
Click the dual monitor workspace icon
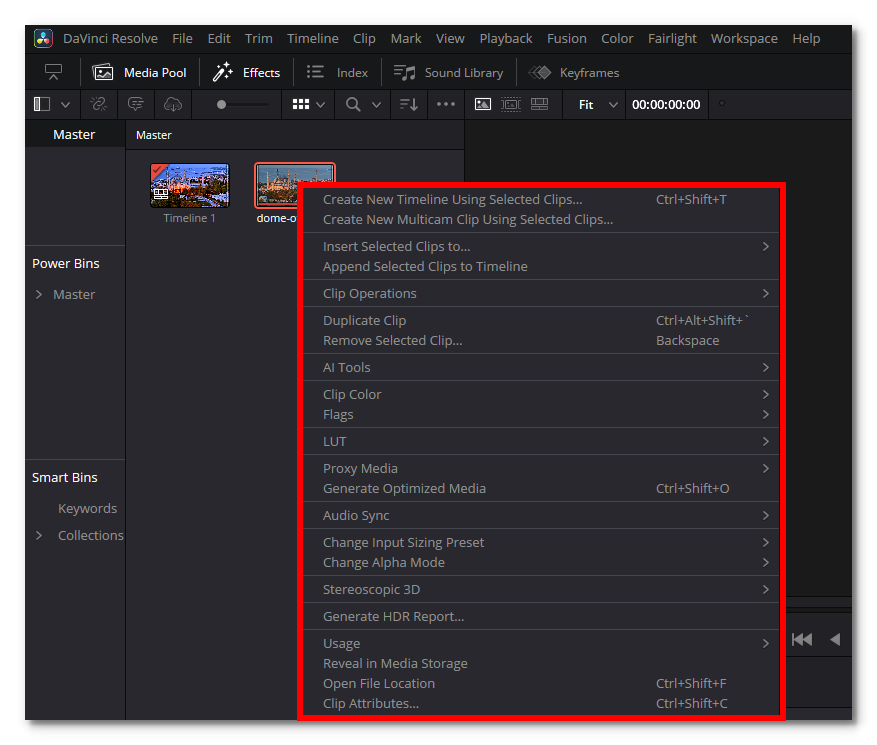[x=53, y=72]
